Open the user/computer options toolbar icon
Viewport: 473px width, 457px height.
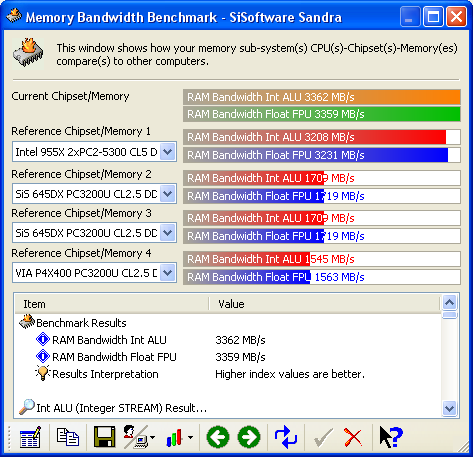pos(139,437)
